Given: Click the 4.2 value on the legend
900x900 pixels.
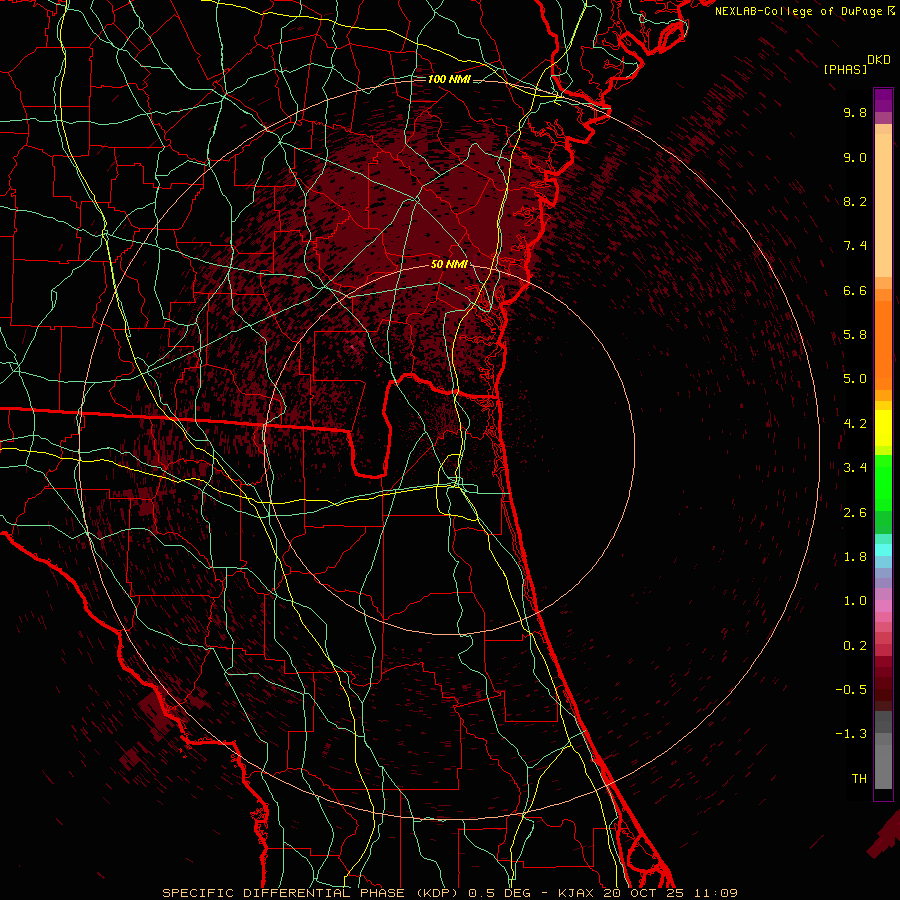Looking at the screenshot, I should click(x=855, y=424).
